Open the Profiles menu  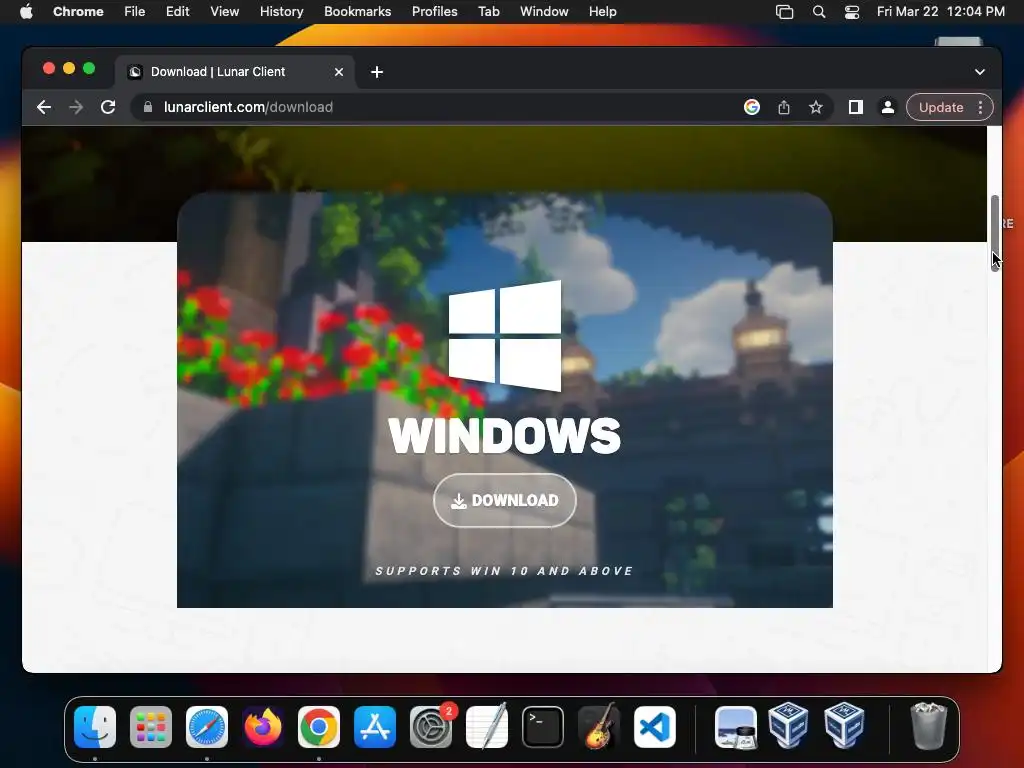point(434,11)
